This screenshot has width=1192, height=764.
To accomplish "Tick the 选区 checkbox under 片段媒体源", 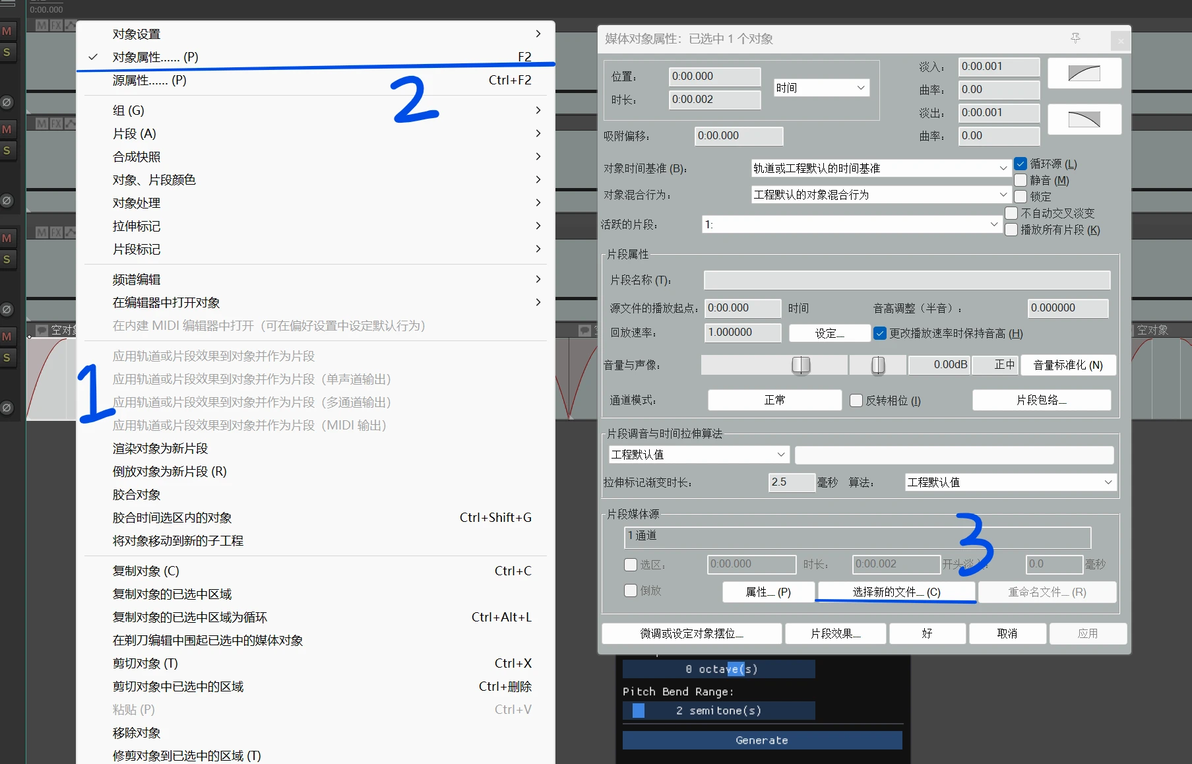I will 630,564.
